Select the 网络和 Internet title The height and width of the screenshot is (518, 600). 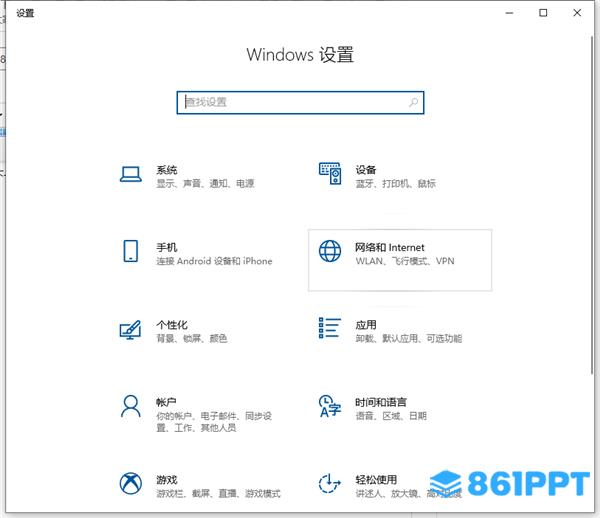[390, 248]
